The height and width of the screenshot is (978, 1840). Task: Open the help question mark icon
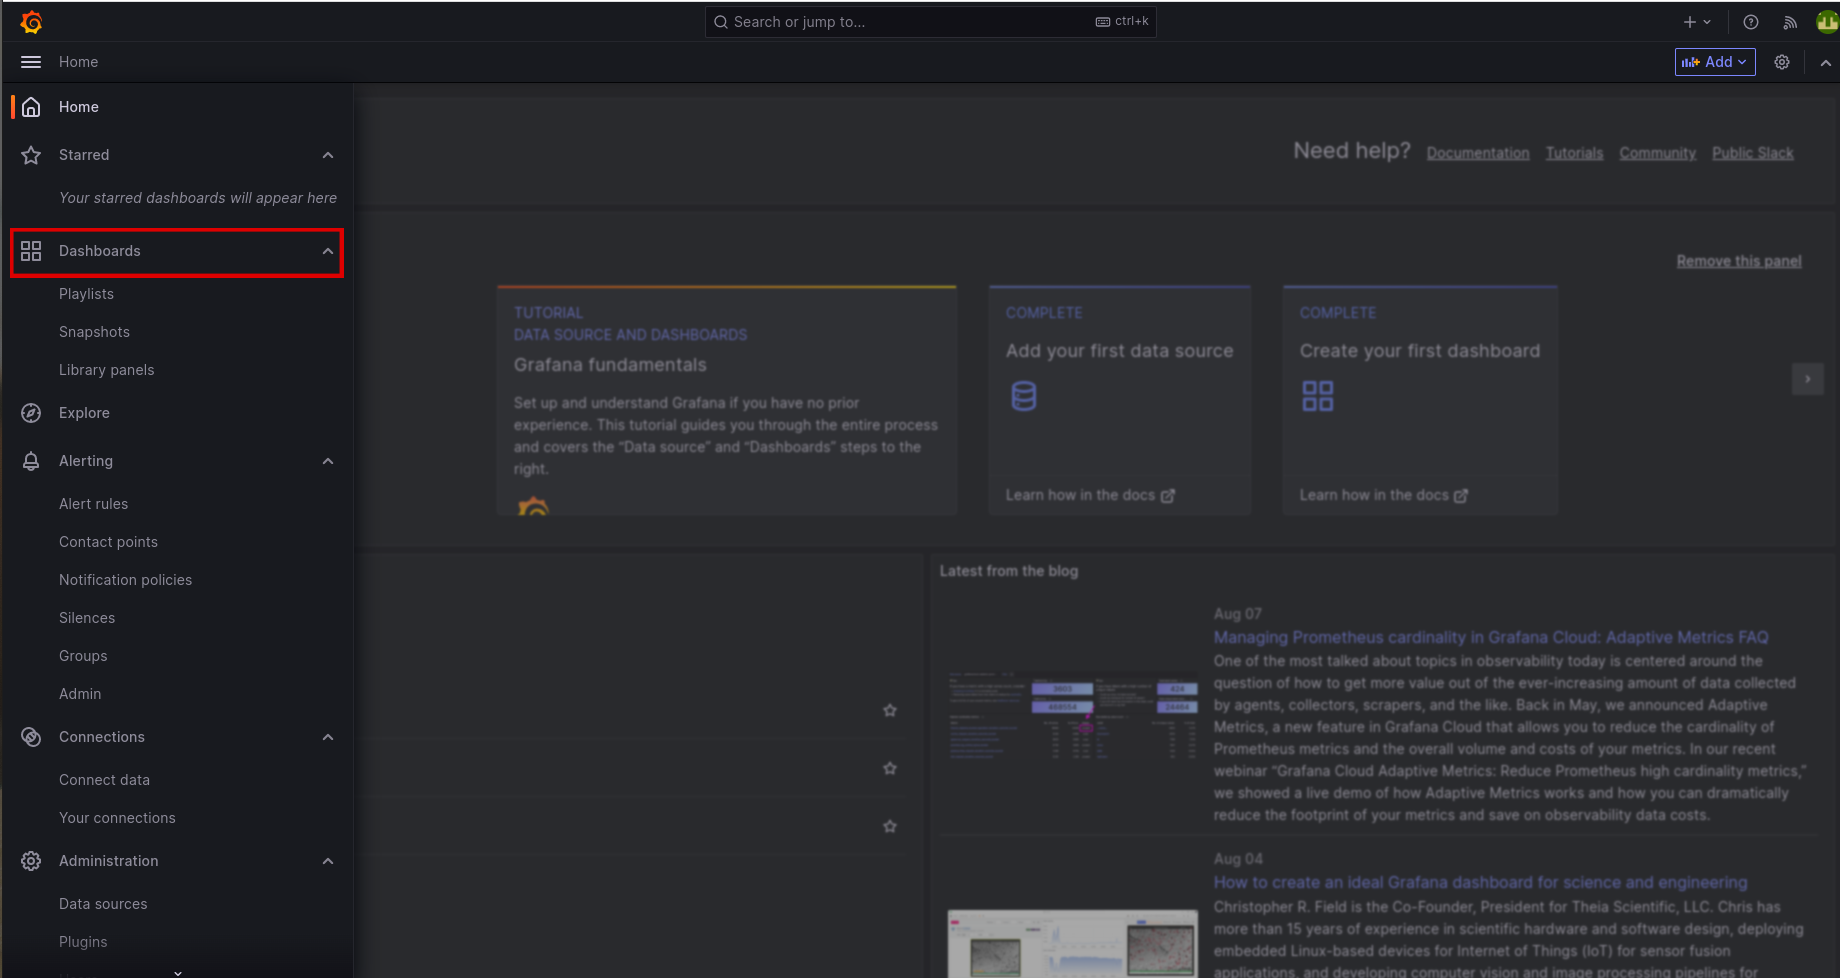1751,22
